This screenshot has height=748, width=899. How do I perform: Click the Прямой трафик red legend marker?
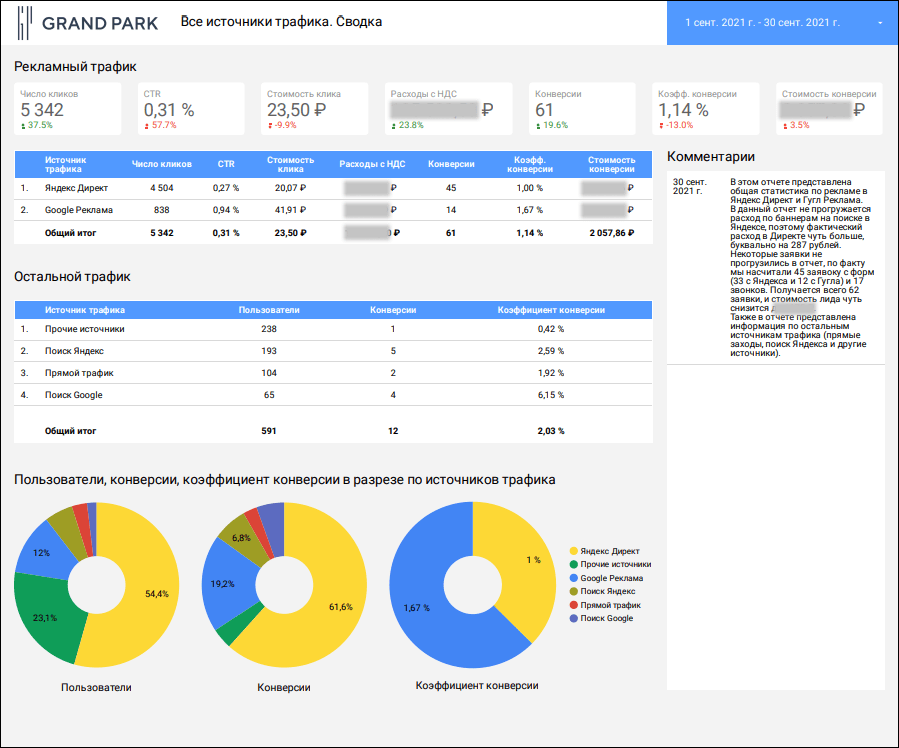[573, 605]
